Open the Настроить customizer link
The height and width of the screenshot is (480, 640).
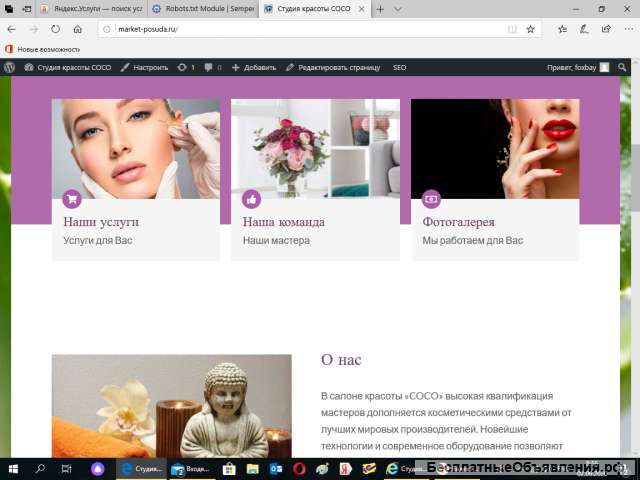144,67
